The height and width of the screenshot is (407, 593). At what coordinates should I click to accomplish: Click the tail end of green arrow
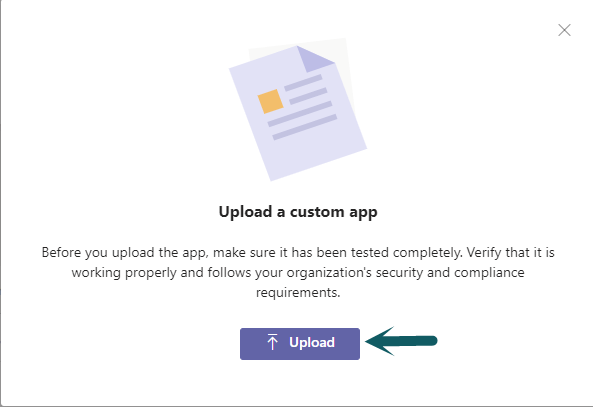(429, 341)
